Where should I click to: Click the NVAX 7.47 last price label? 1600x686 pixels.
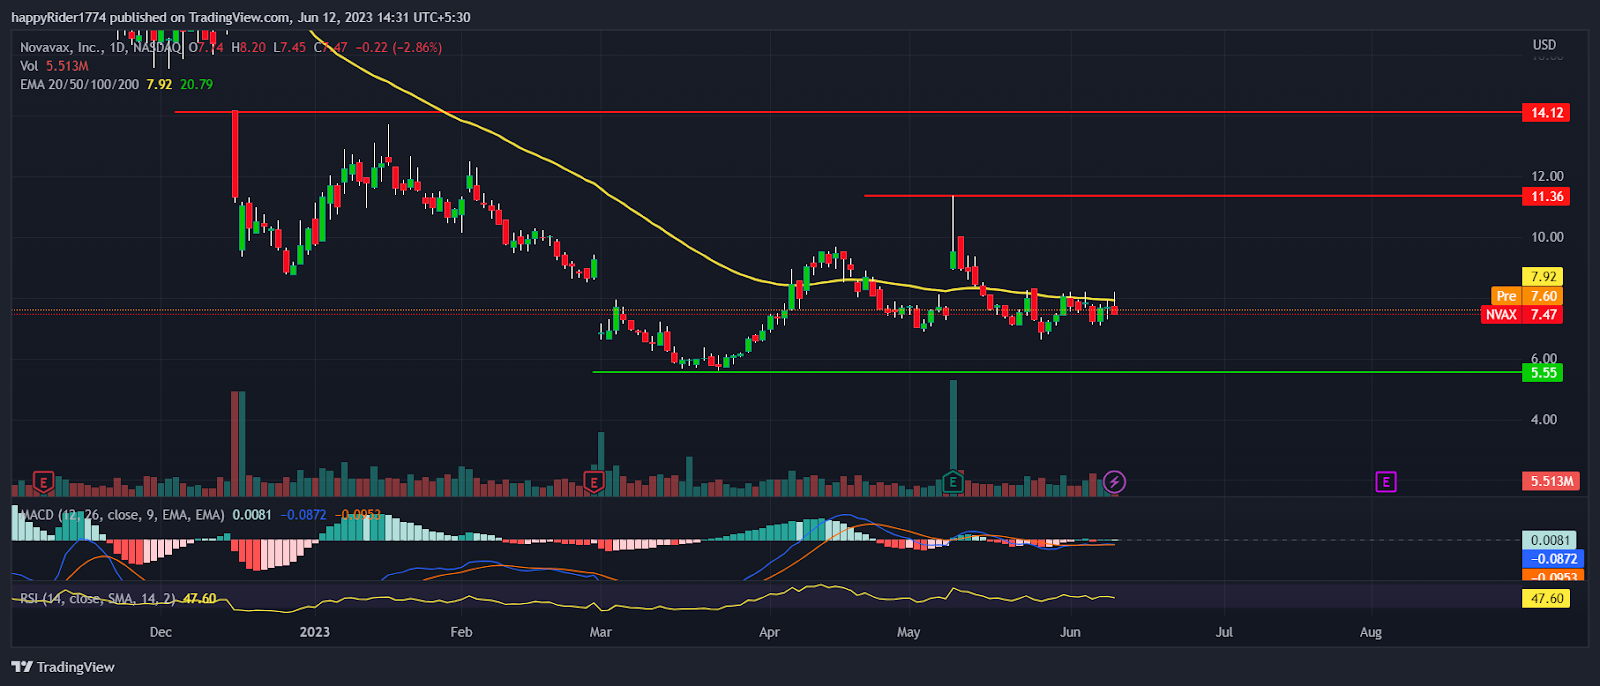[1522, 315]
